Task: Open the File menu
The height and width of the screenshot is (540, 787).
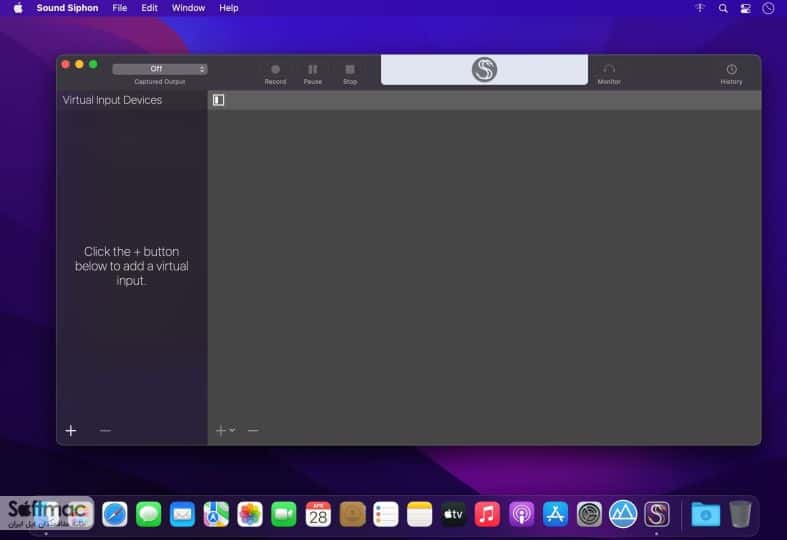Action: [119, 8]
